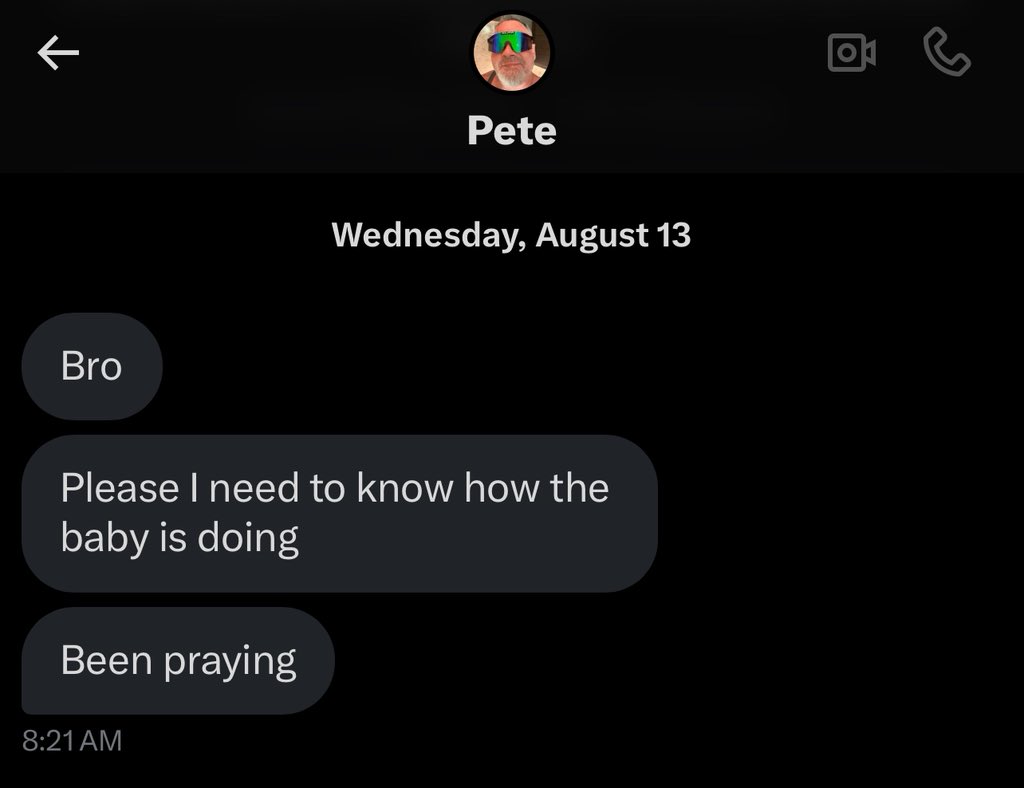Image resolution: width=1024 pixels, height=788 pixels.
Task: Click the camera icon in the header
Action: pyautogui.click(x=852, y=54)
